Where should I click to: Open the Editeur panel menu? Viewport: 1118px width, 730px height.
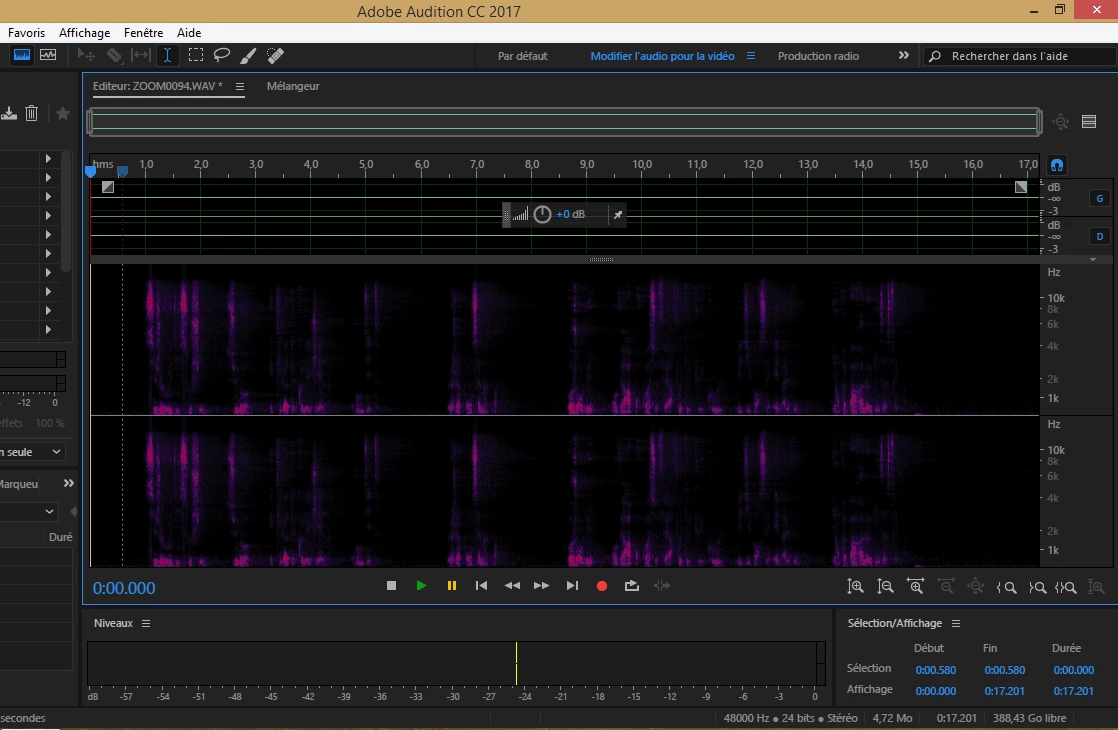point(240,87)
